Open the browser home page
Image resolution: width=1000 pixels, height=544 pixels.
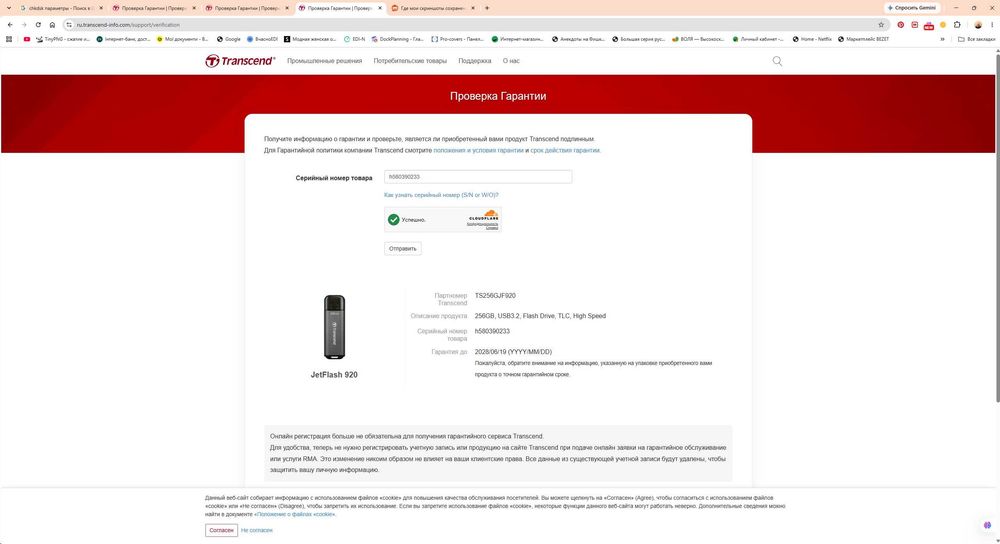pos(52,25)
